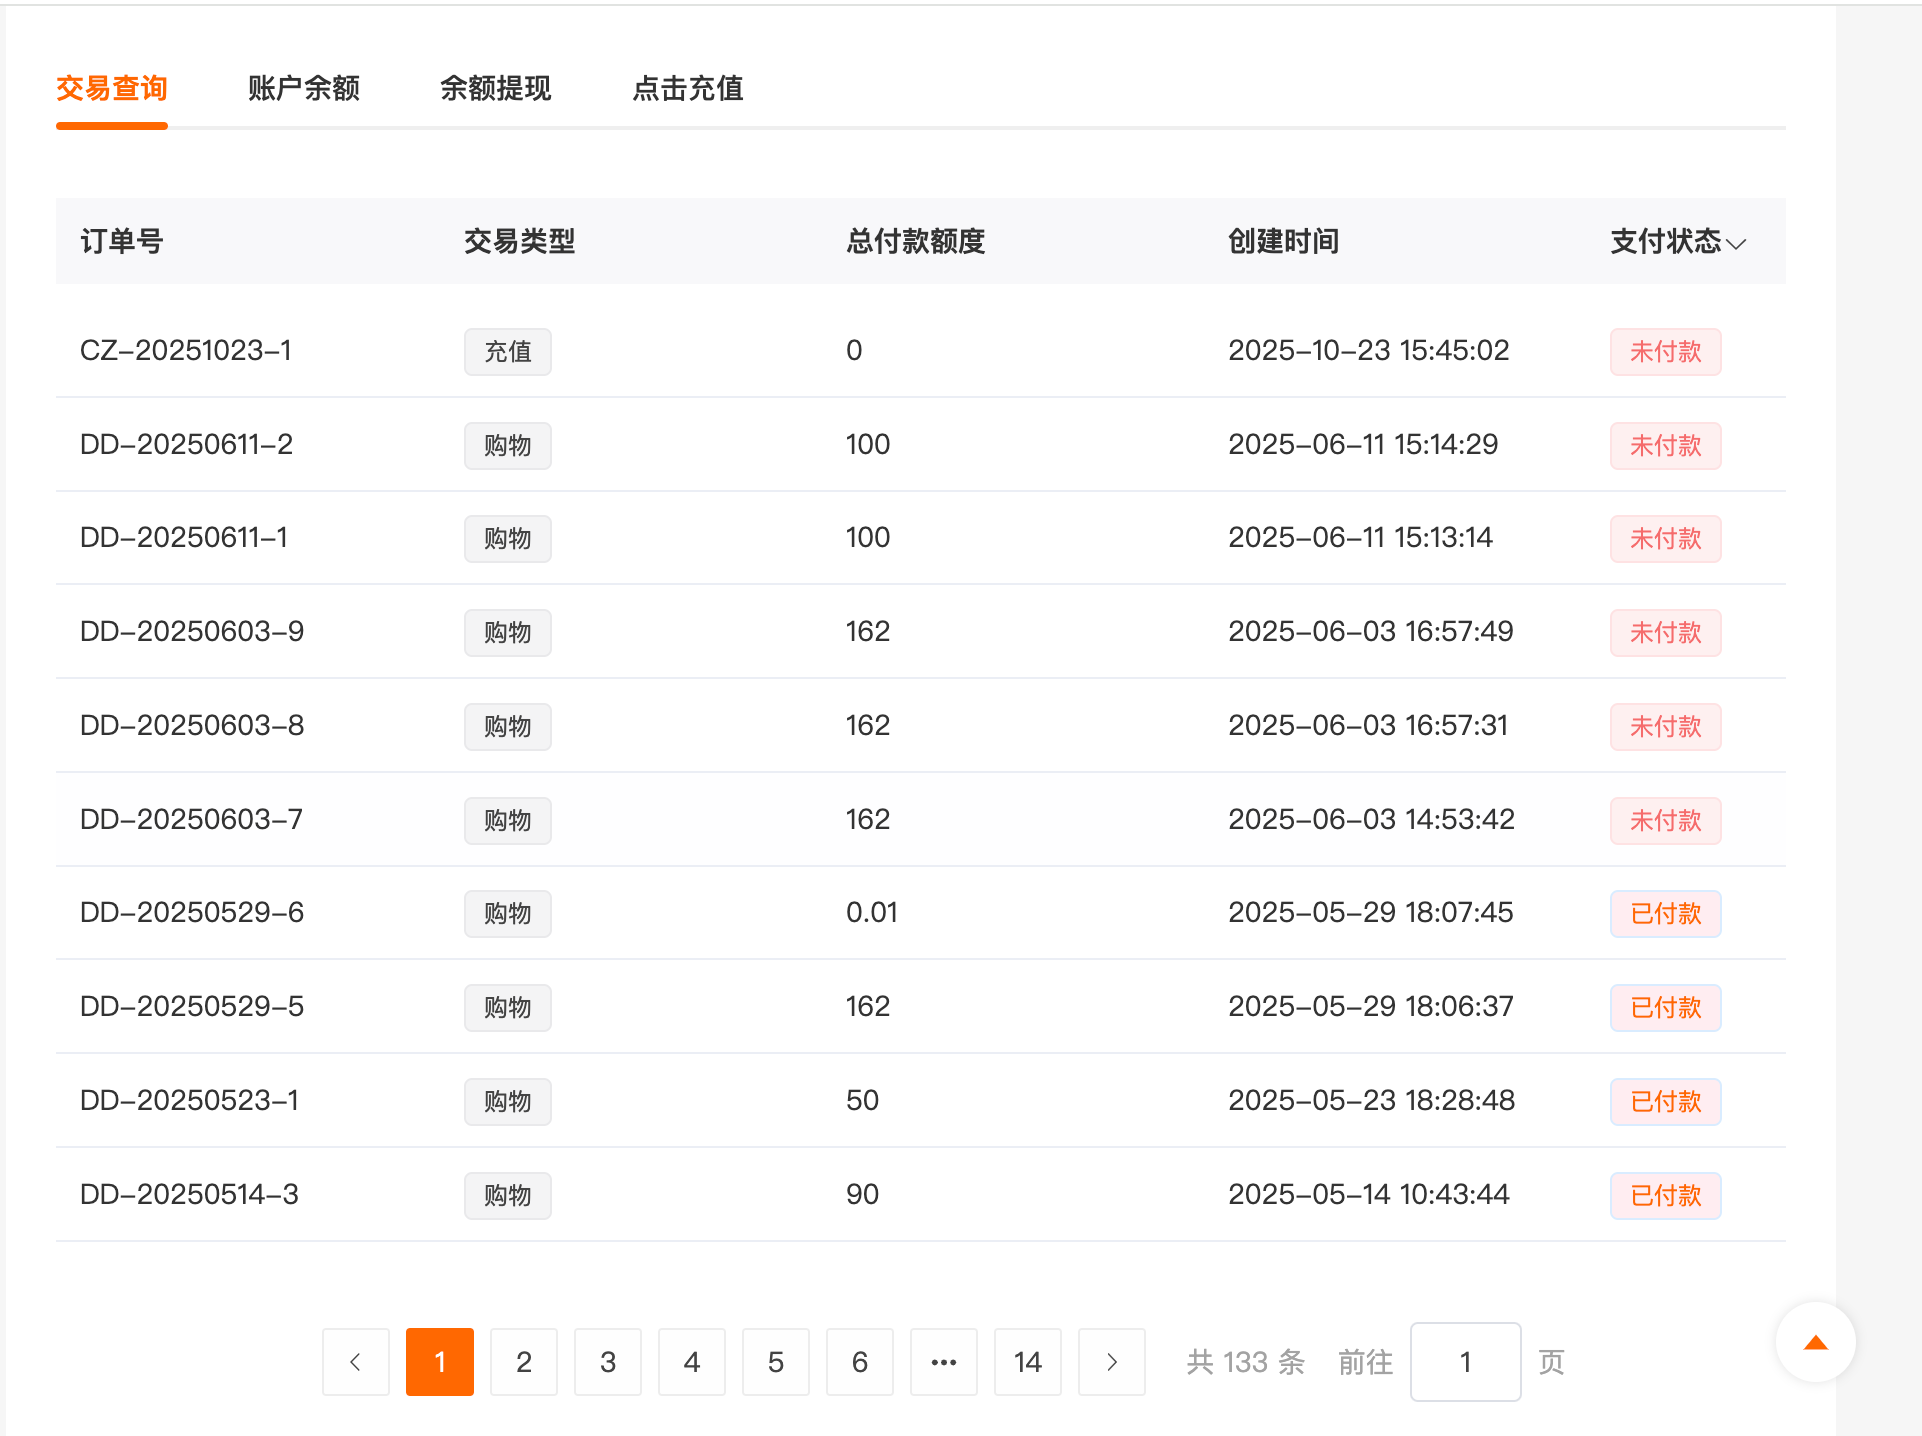
Task: Click the 交易查询 tab
Action: coord(111,88)
